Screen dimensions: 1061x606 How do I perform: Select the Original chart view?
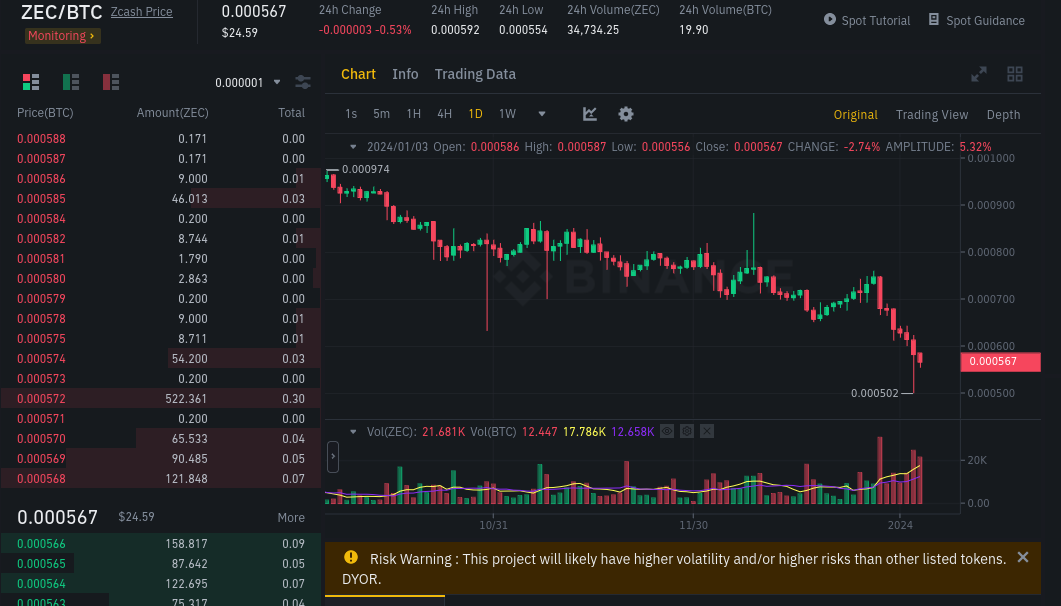tap(855, 115)
